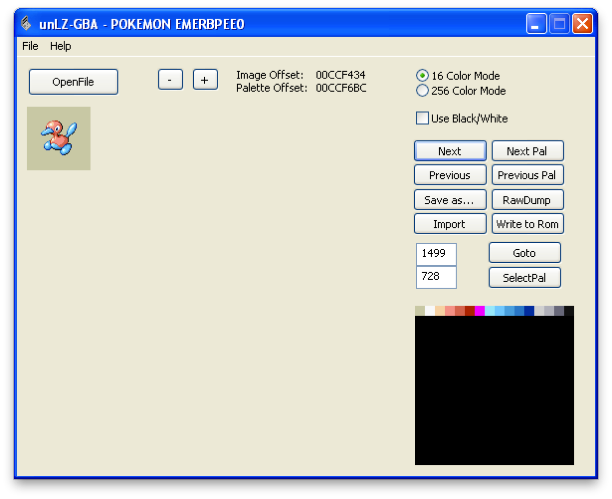Click the plus zoom button
Screen dimensions: 612x499
pyautogui.click(x=205, y=80)
